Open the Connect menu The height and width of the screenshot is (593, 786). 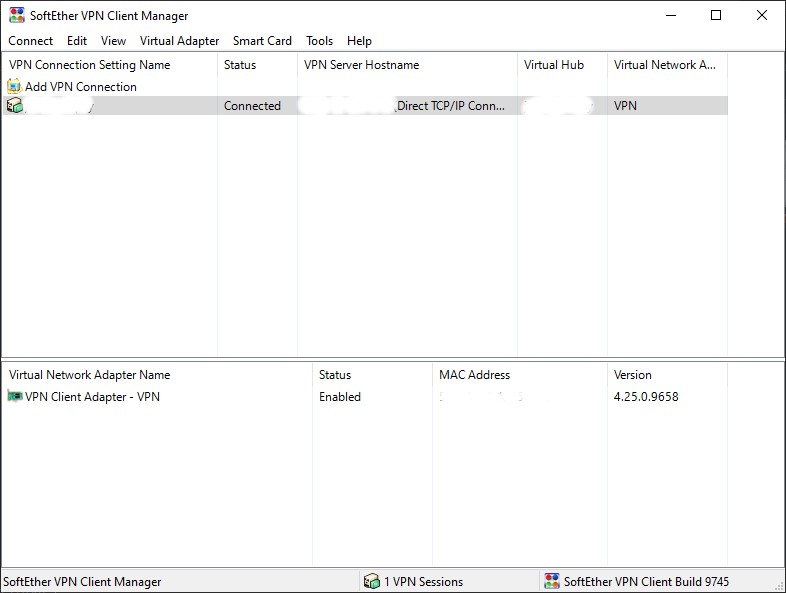pyautogui.click(x=31, y=41)
